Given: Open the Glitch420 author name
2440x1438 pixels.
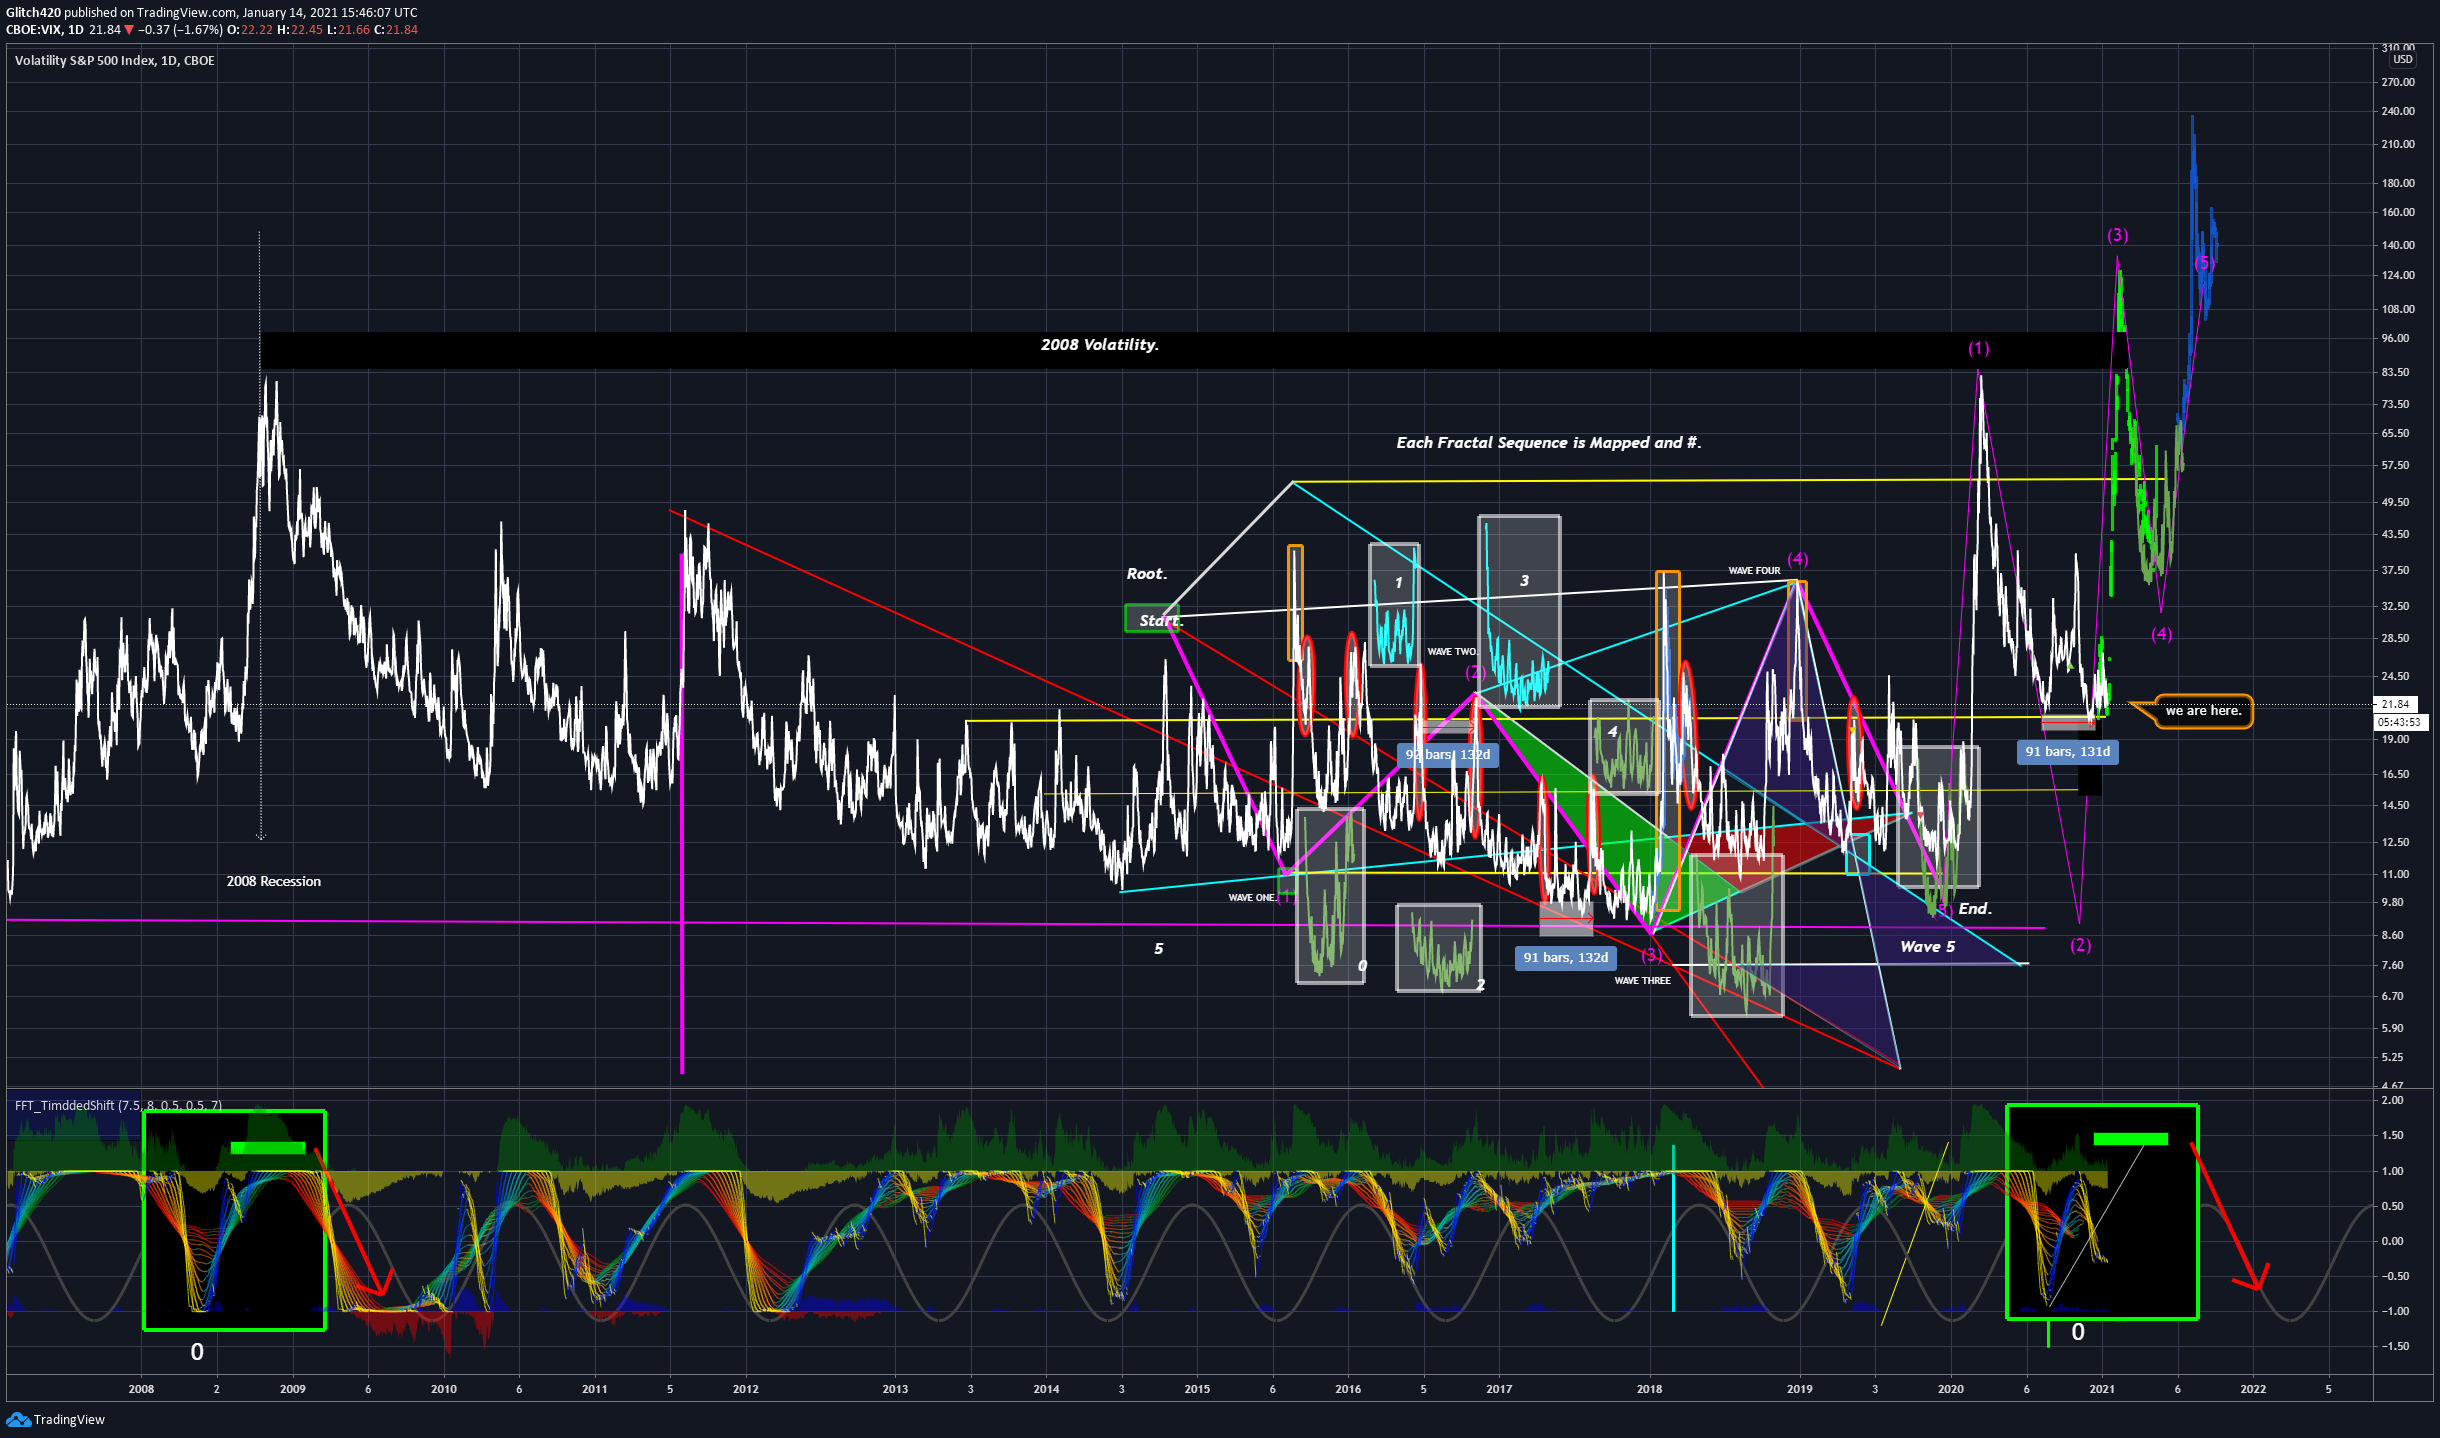Looking at the screenshot, I should (33, 12).
